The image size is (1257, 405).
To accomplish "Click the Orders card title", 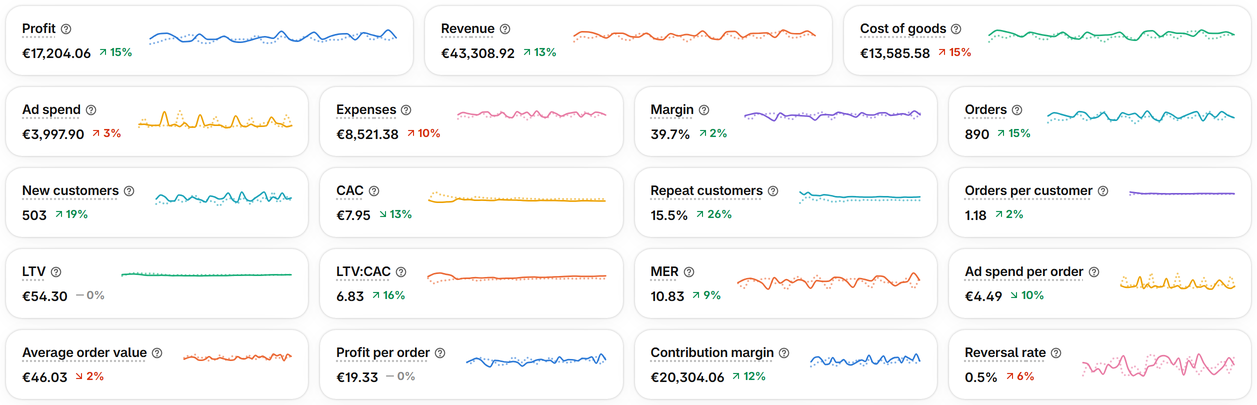I will (x=986, y=110).
